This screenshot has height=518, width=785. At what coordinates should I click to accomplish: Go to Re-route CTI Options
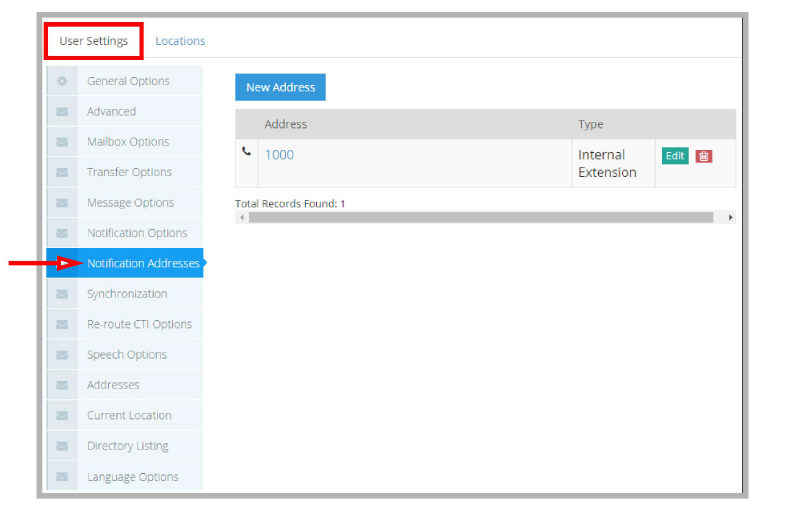coord(125,325)
